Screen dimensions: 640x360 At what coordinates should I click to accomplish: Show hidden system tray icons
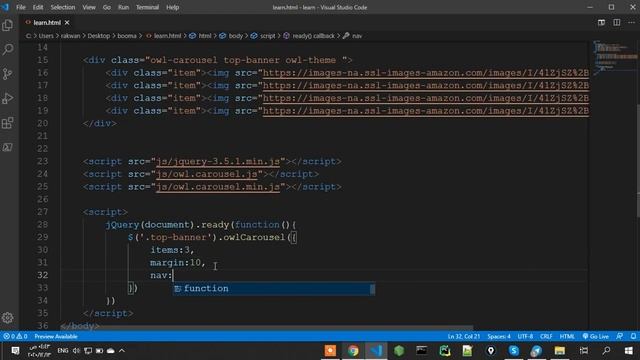[x=122, y=351]
